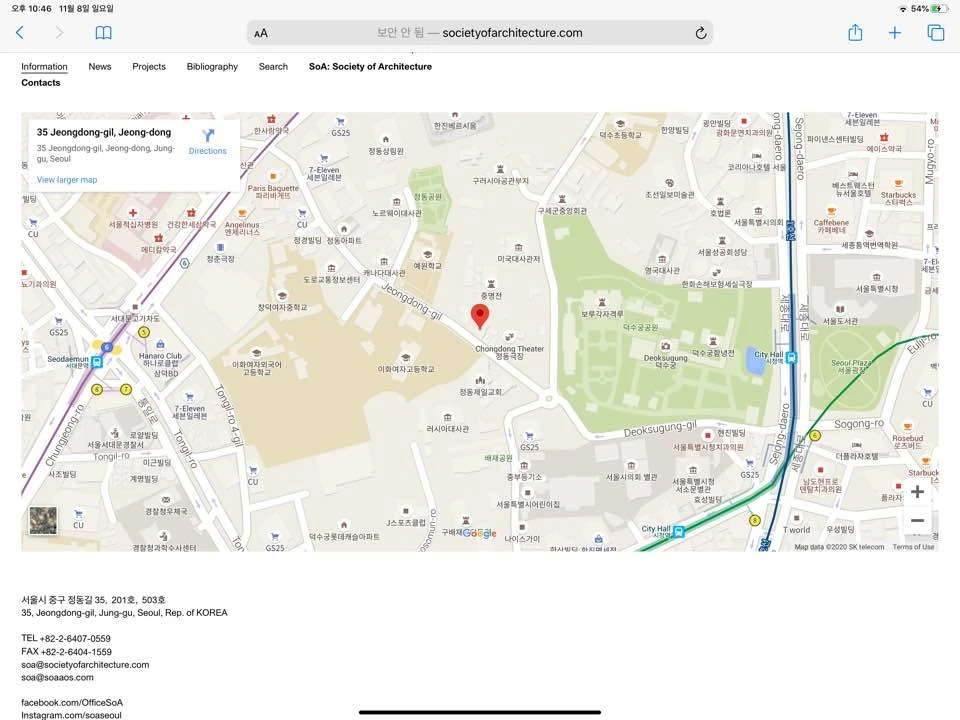Tap the Wi-Fi status icon
The height and width of the screenshot is (720, 960).
(902, 9)
